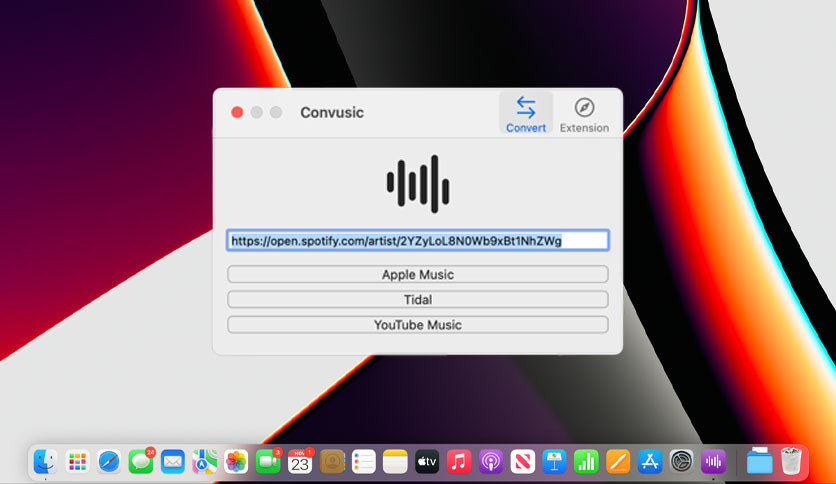Close the Convusic window
Image resolution: width=836 pixels, height=484 pixels.
coord(237,112)
